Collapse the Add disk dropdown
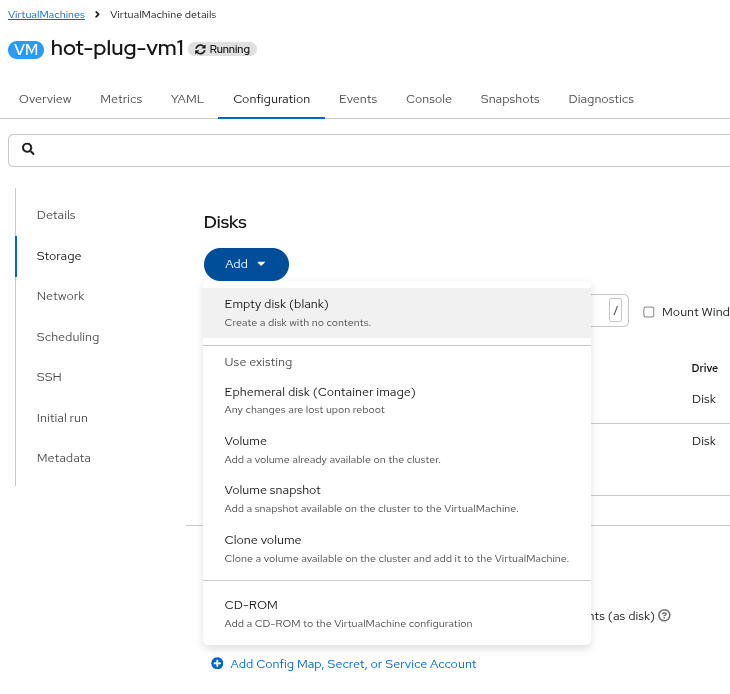Screen dimensions: 730x694 tap(246, 264)
